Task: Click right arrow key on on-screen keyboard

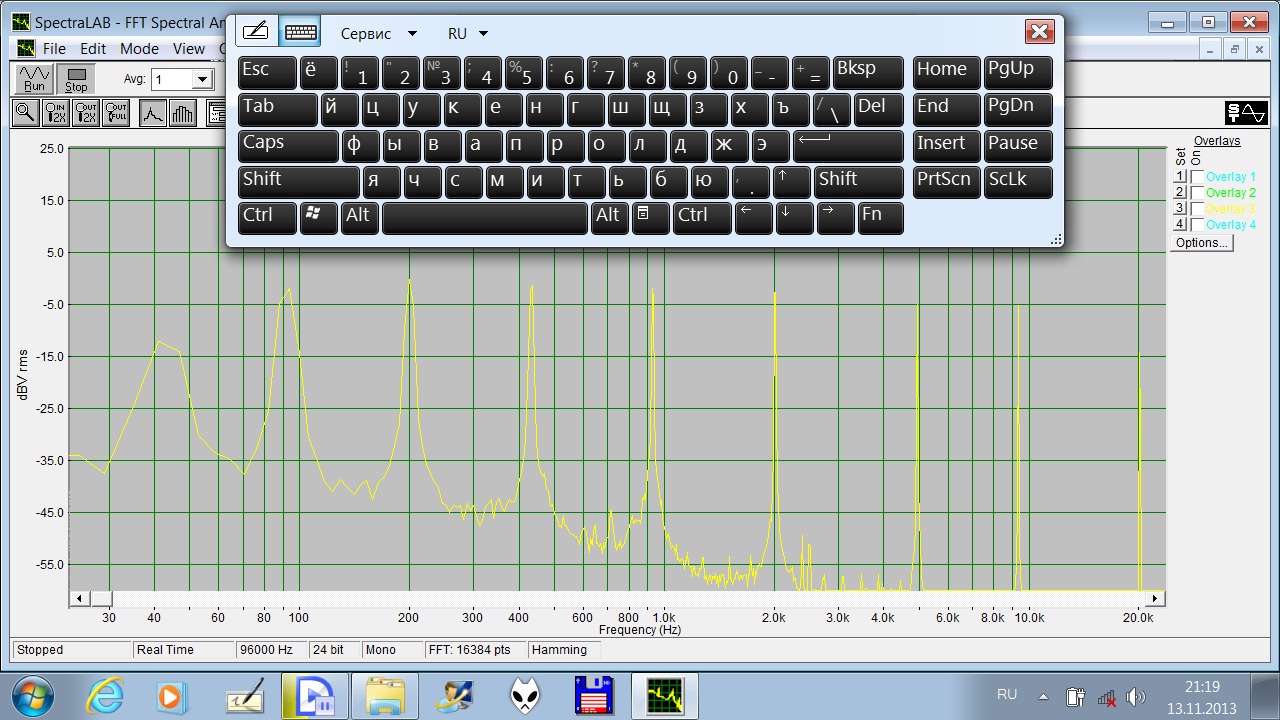Action: [835, 217]
